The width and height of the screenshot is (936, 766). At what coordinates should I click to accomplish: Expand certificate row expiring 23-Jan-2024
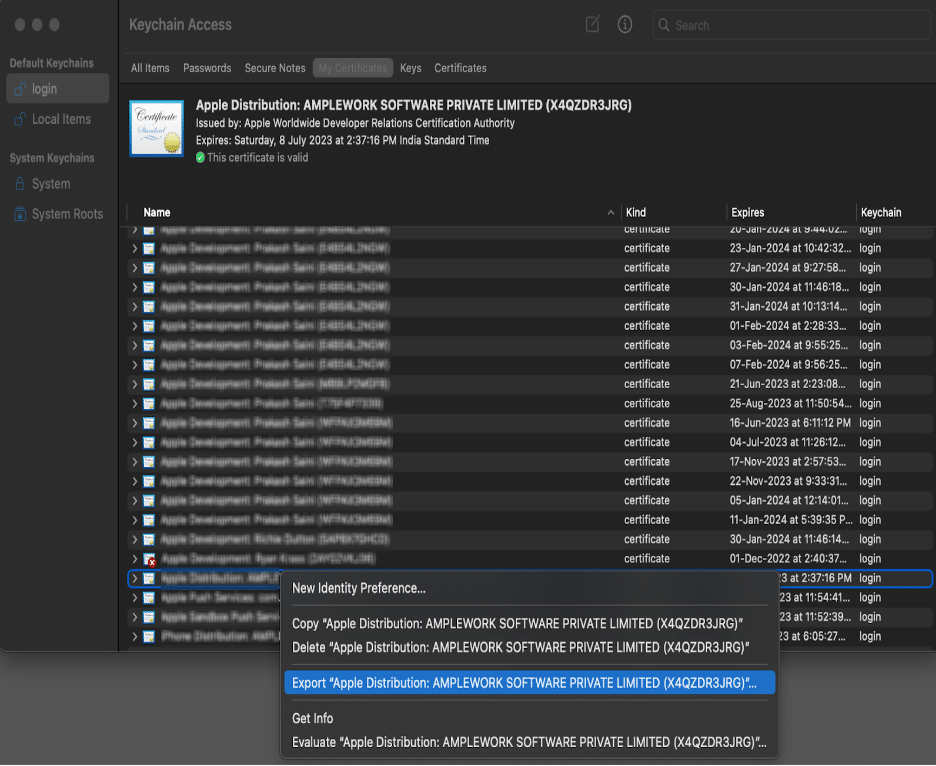click(x=134, y=248)
